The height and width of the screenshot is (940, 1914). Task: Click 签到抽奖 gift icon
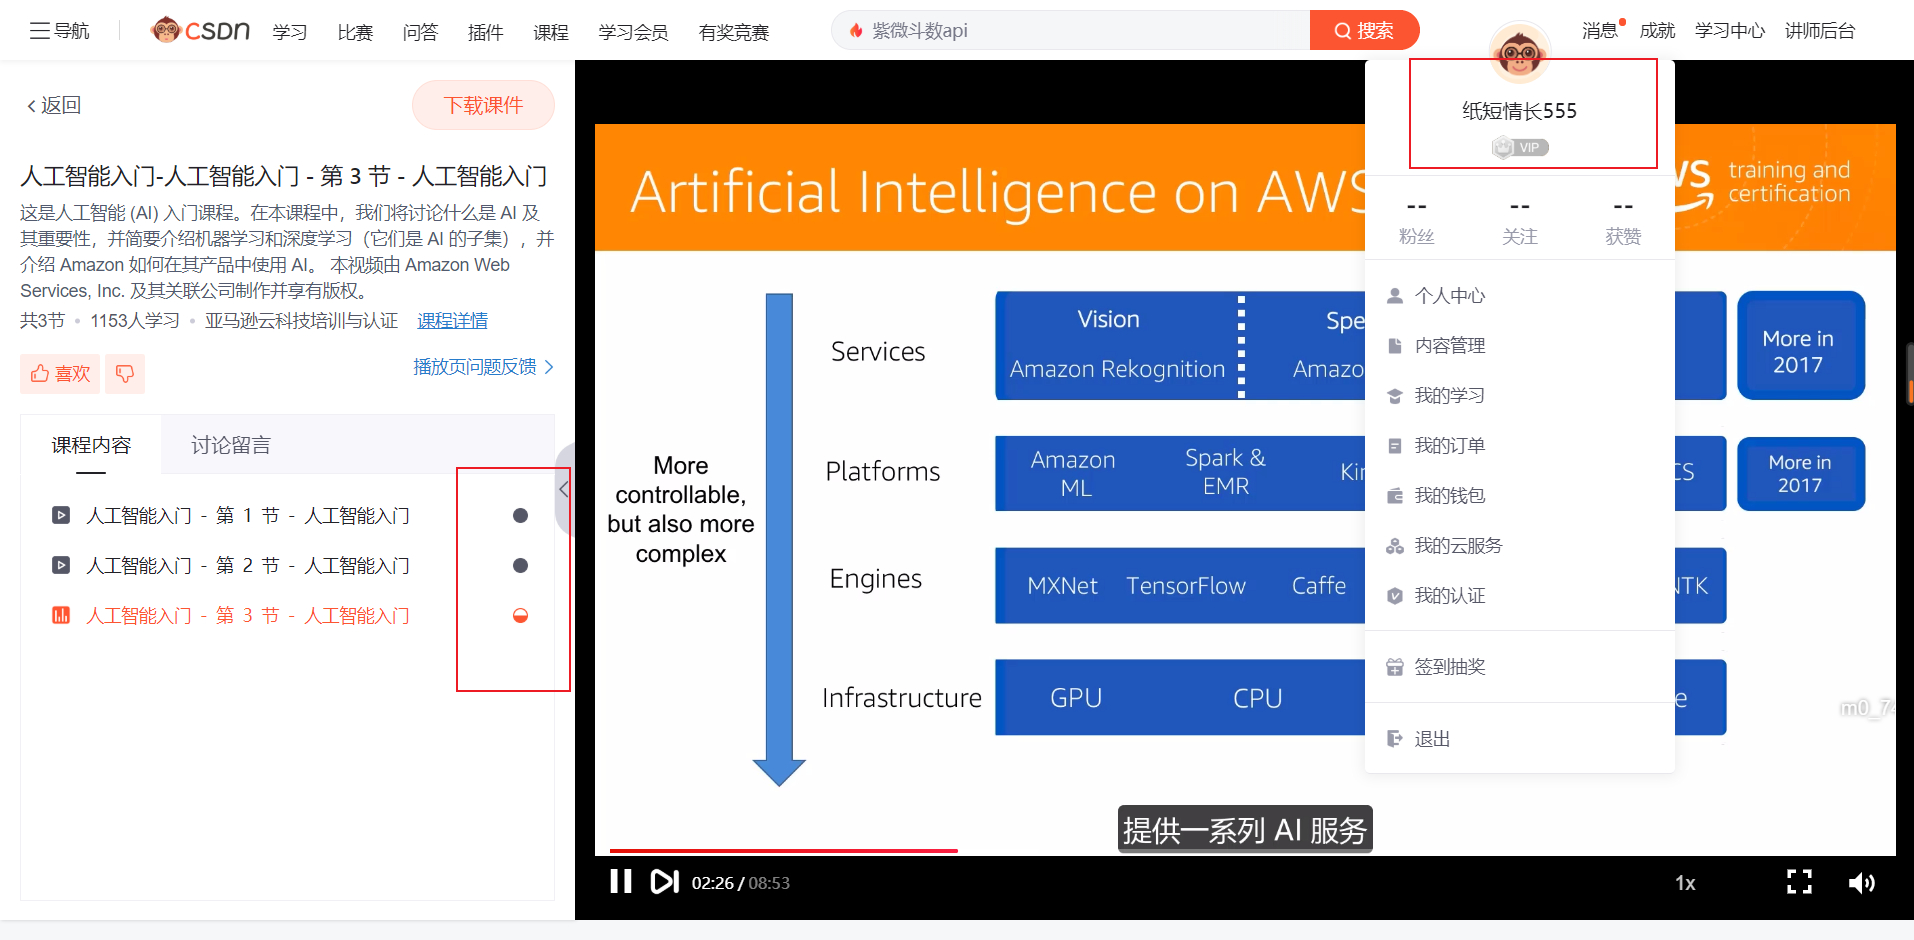pos(1395,667)
